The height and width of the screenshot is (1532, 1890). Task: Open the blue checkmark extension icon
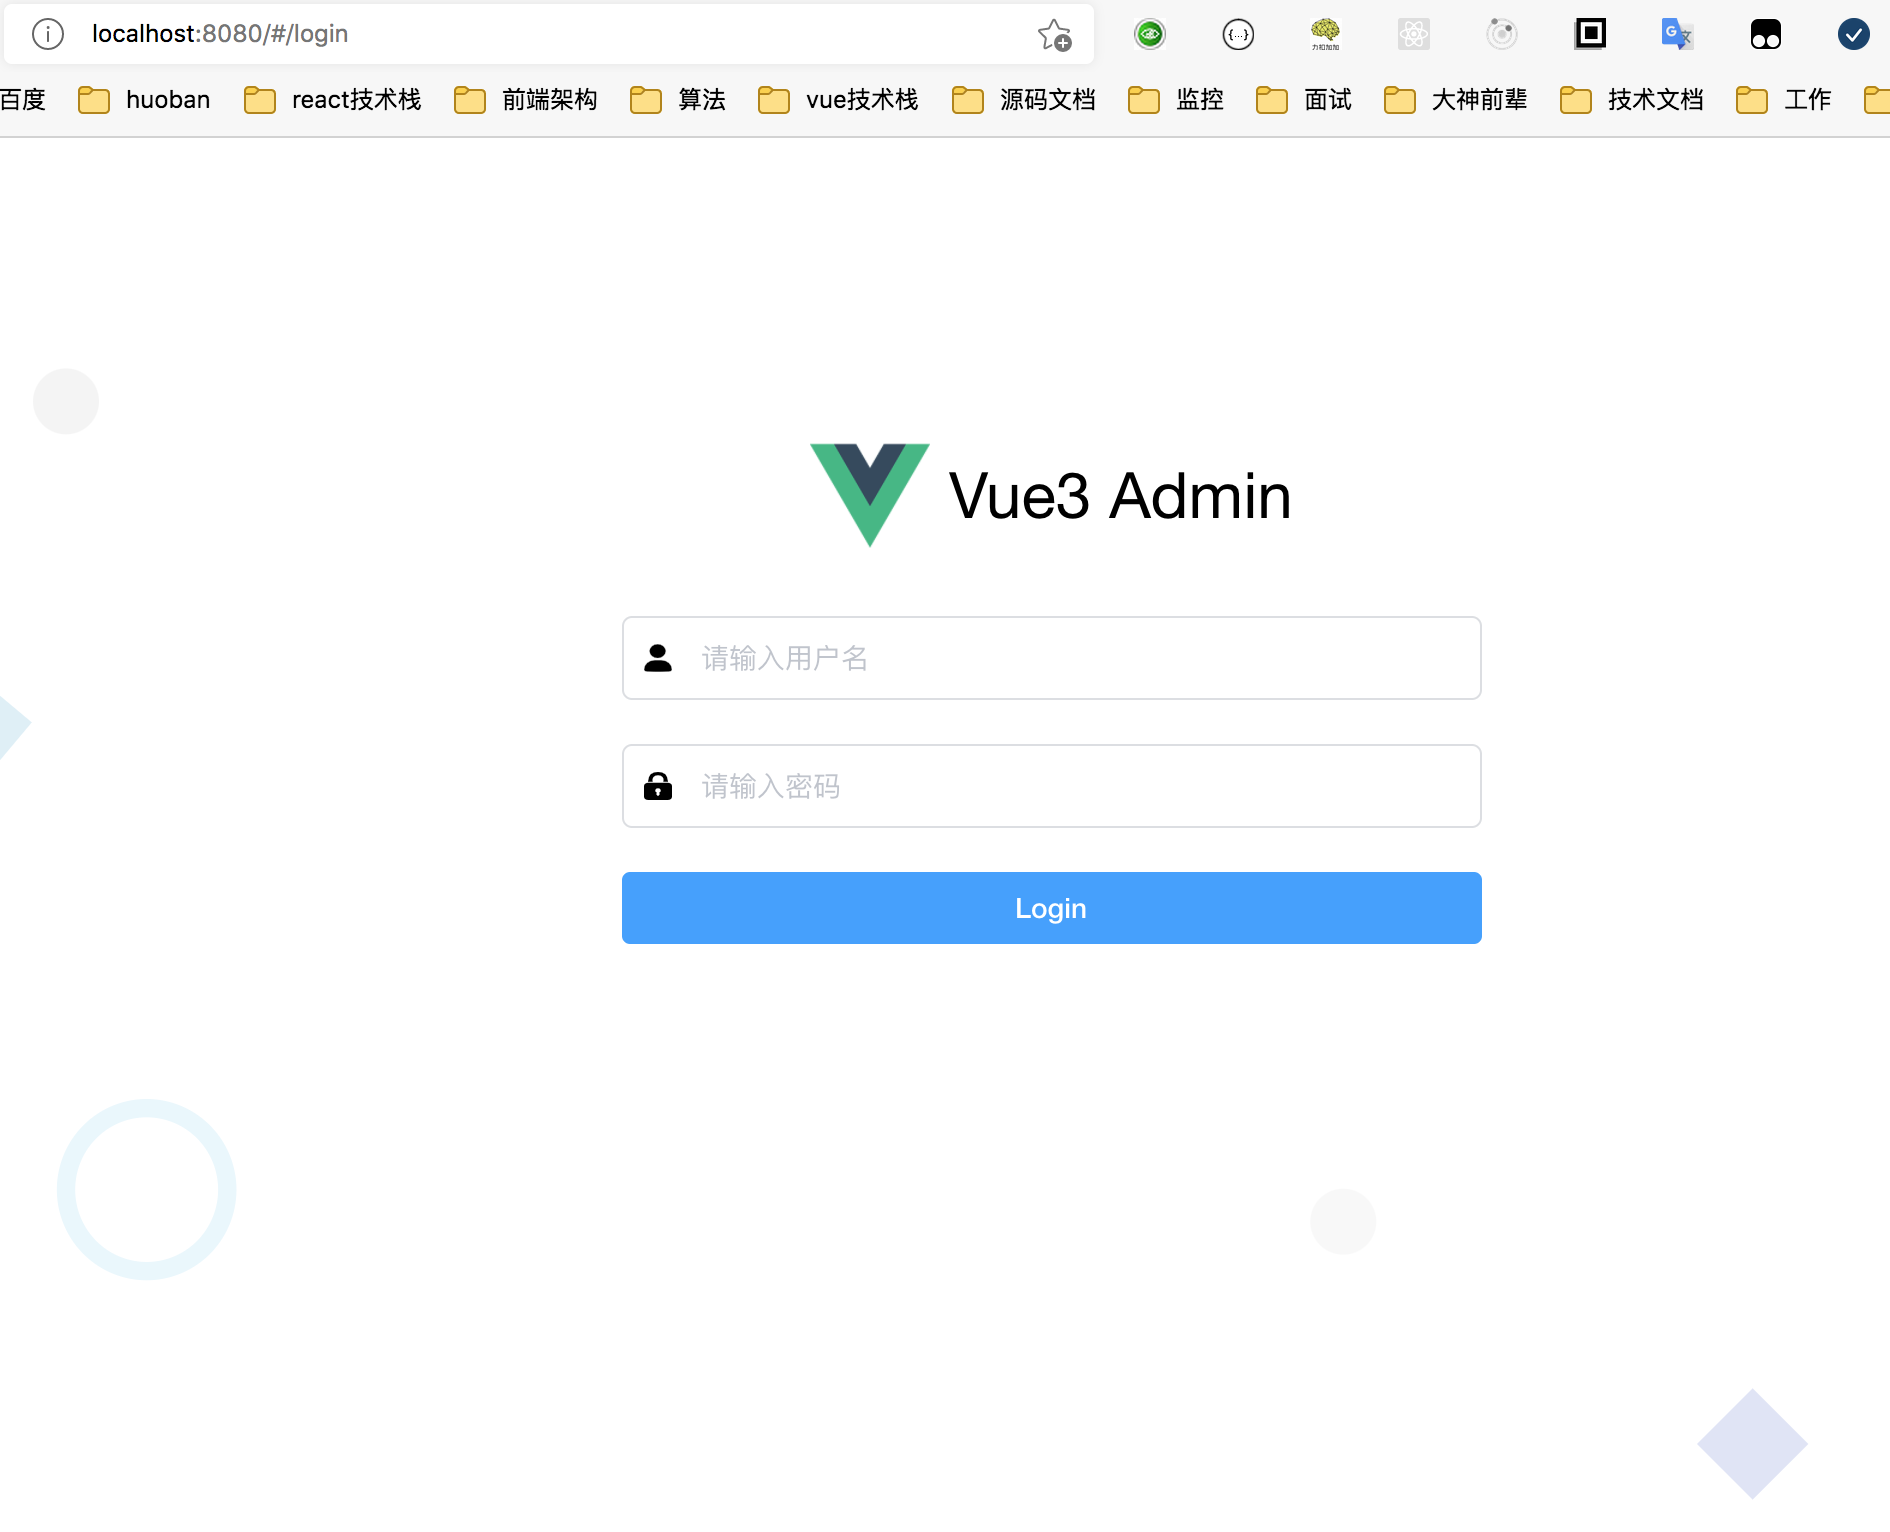click(x=1854, y=34)
